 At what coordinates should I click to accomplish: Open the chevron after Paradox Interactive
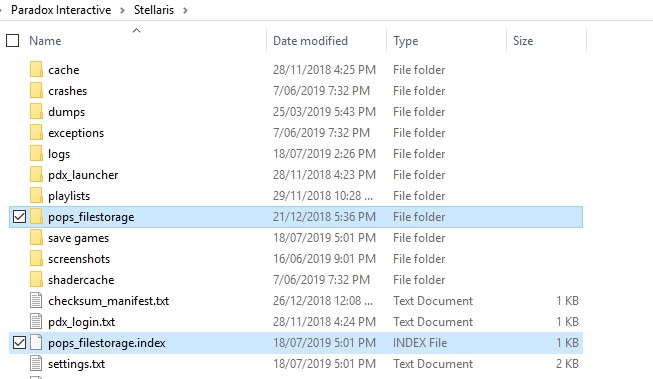(x=122, y=10)
